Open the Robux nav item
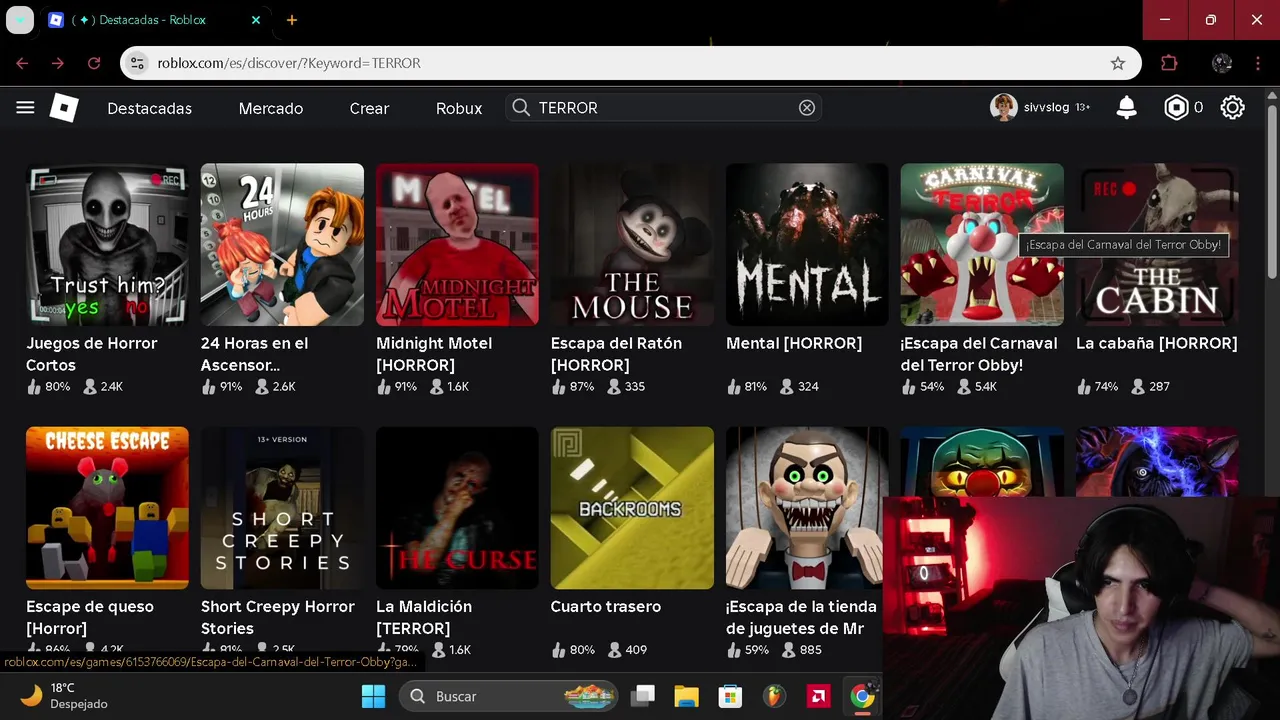Screen dimensions: 1280x720 (x=459, y=108)
